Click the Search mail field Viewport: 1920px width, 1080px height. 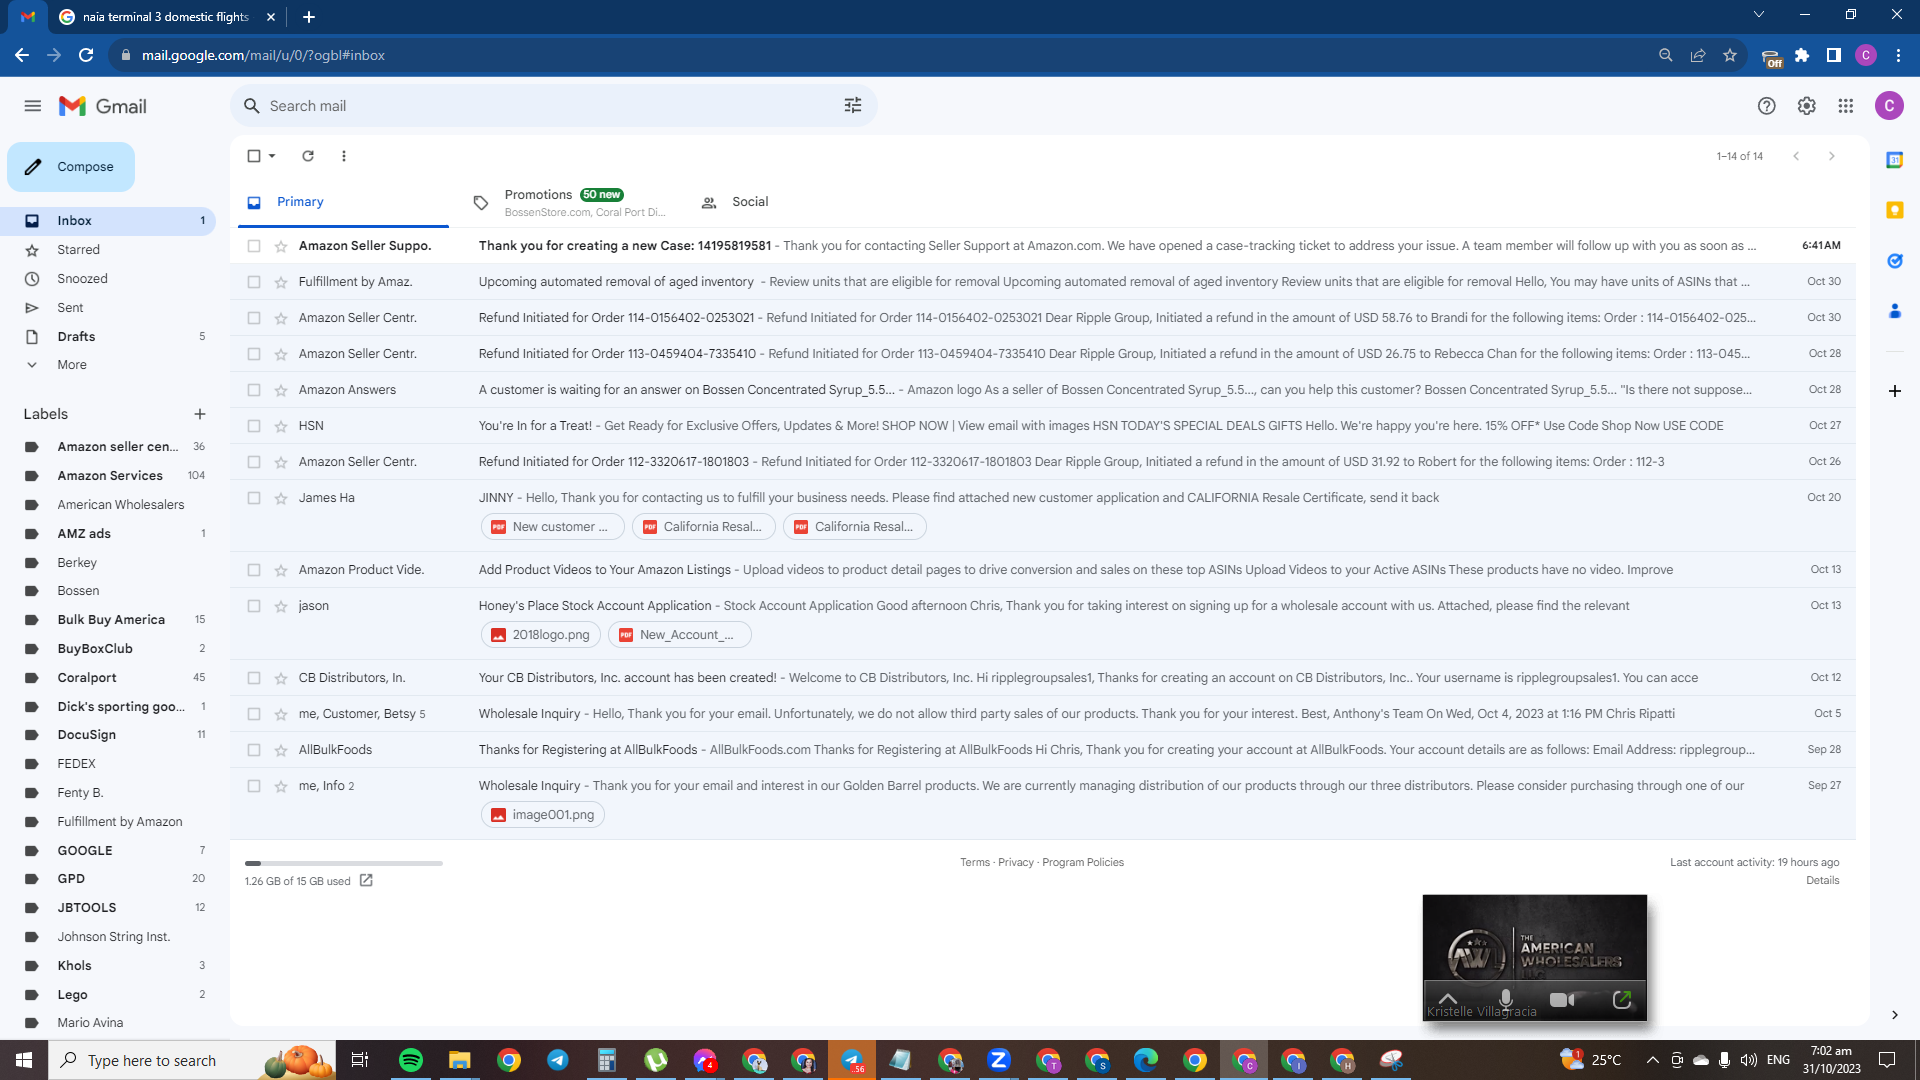[x=553, y=106]
